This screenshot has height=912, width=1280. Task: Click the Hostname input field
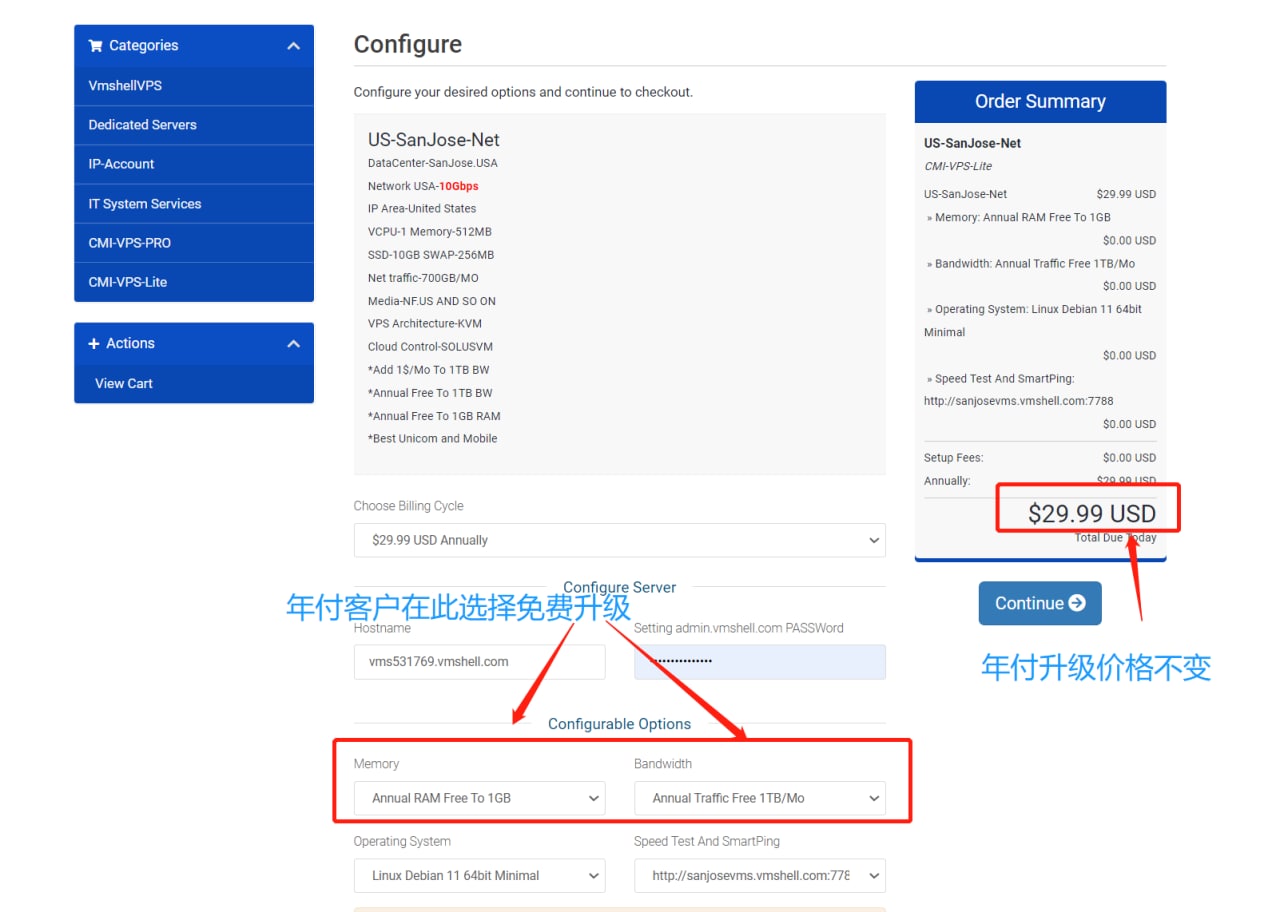click(x=479, y=662)
